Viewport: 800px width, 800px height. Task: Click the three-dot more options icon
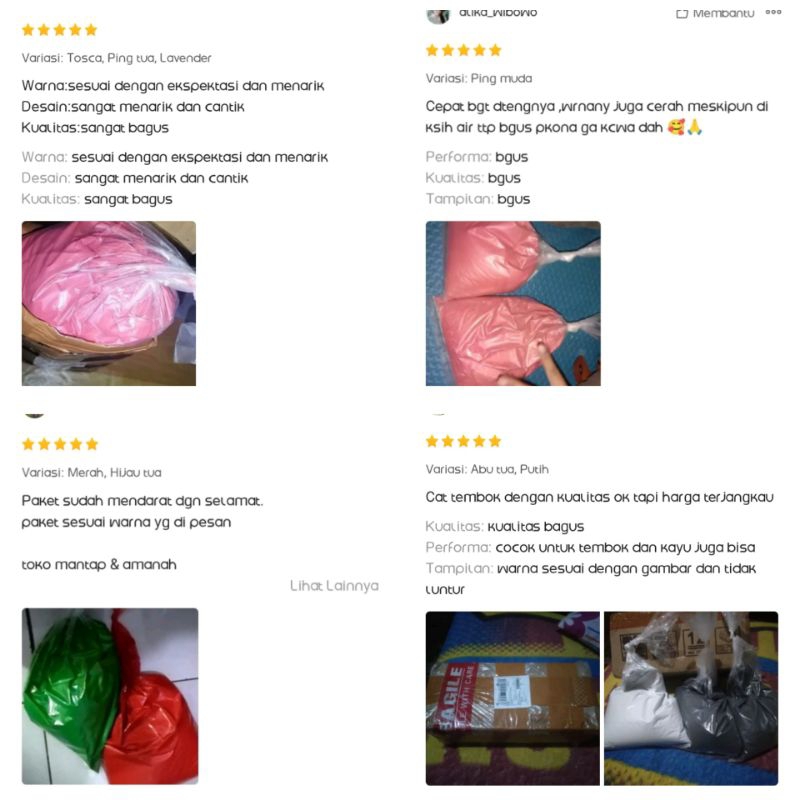coord(773,12)
